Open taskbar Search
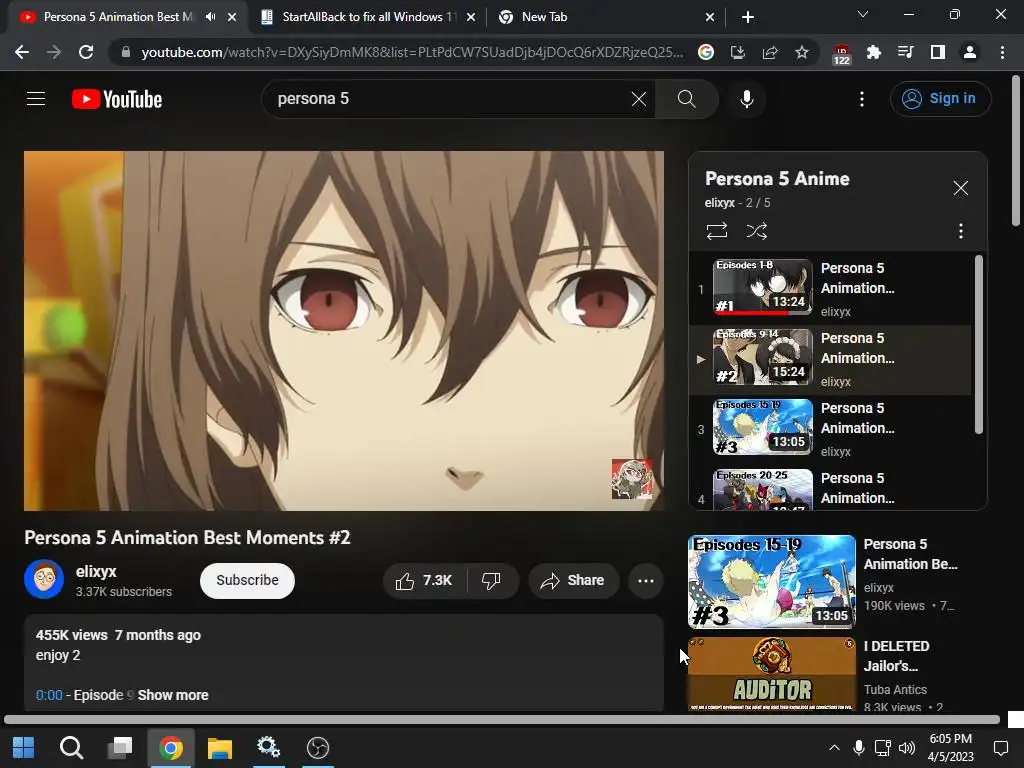This screenshot has height=768, width=1024. pyautogui.click(x=71, y=748)
